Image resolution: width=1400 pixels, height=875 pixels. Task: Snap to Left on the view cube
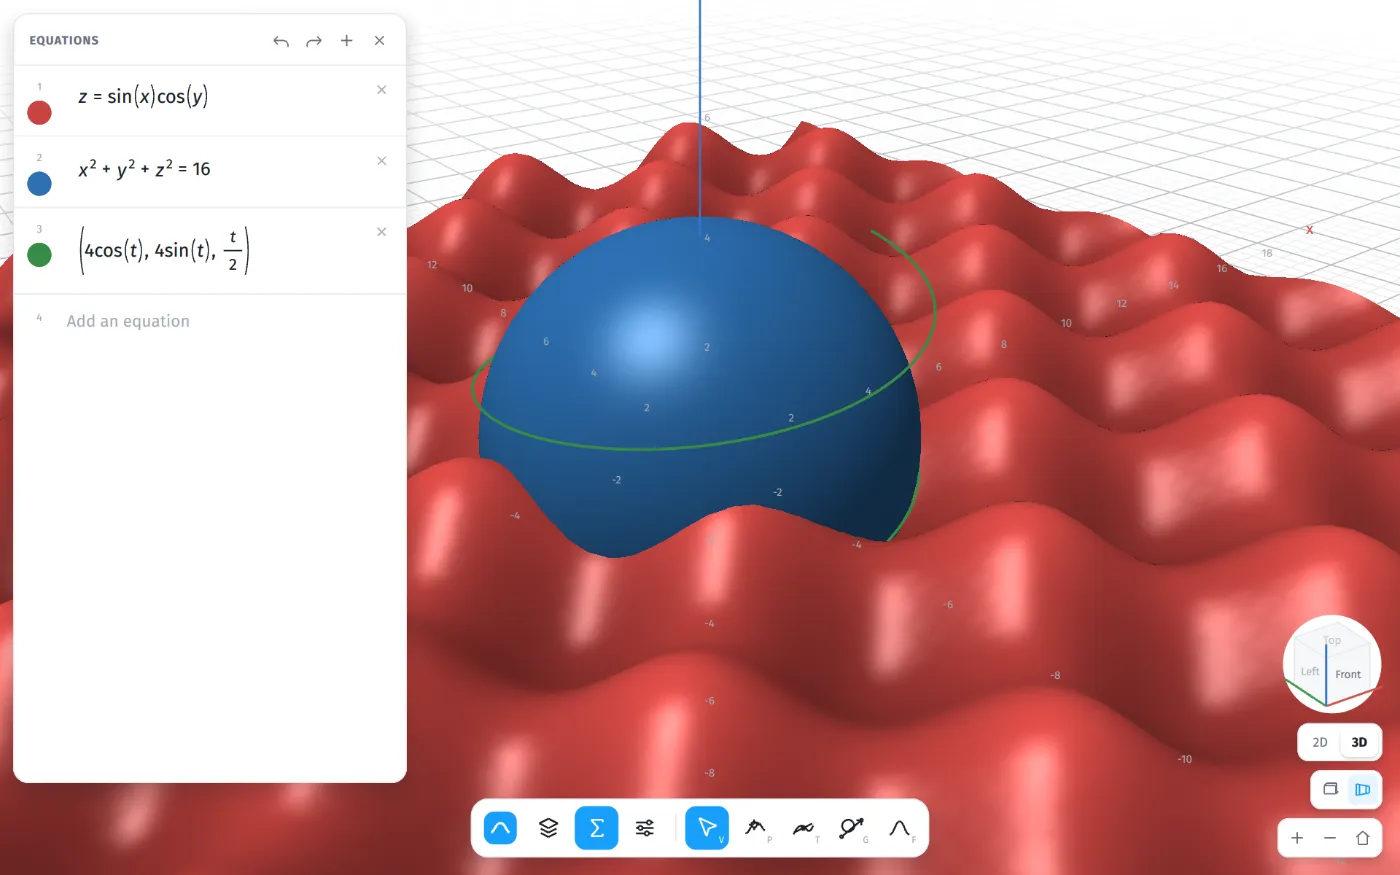click(x=1310, y=671)
